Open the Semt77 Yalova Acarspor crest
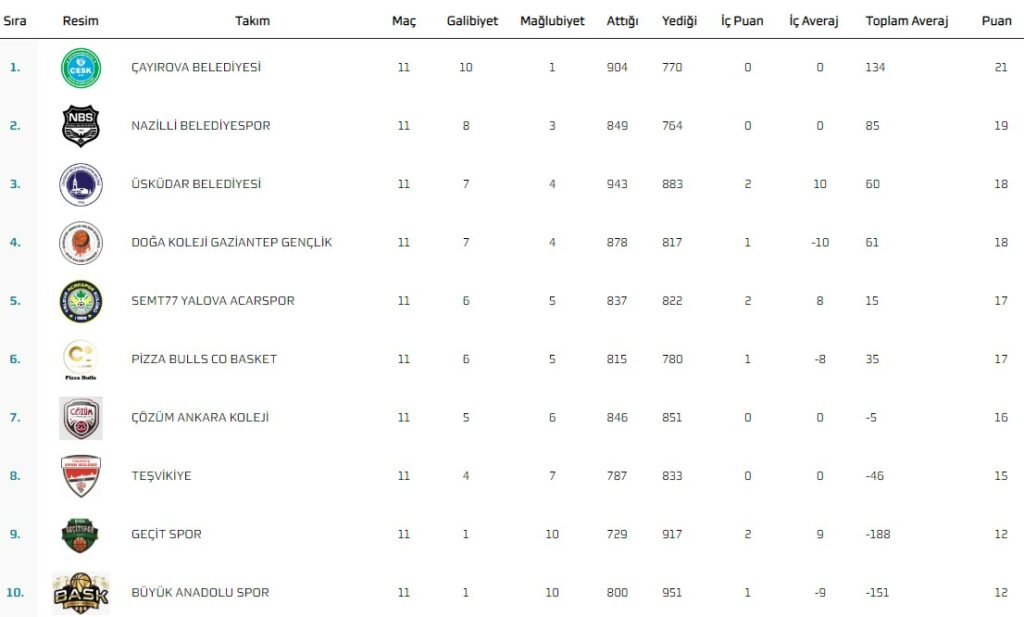 (x=81, y=301)
